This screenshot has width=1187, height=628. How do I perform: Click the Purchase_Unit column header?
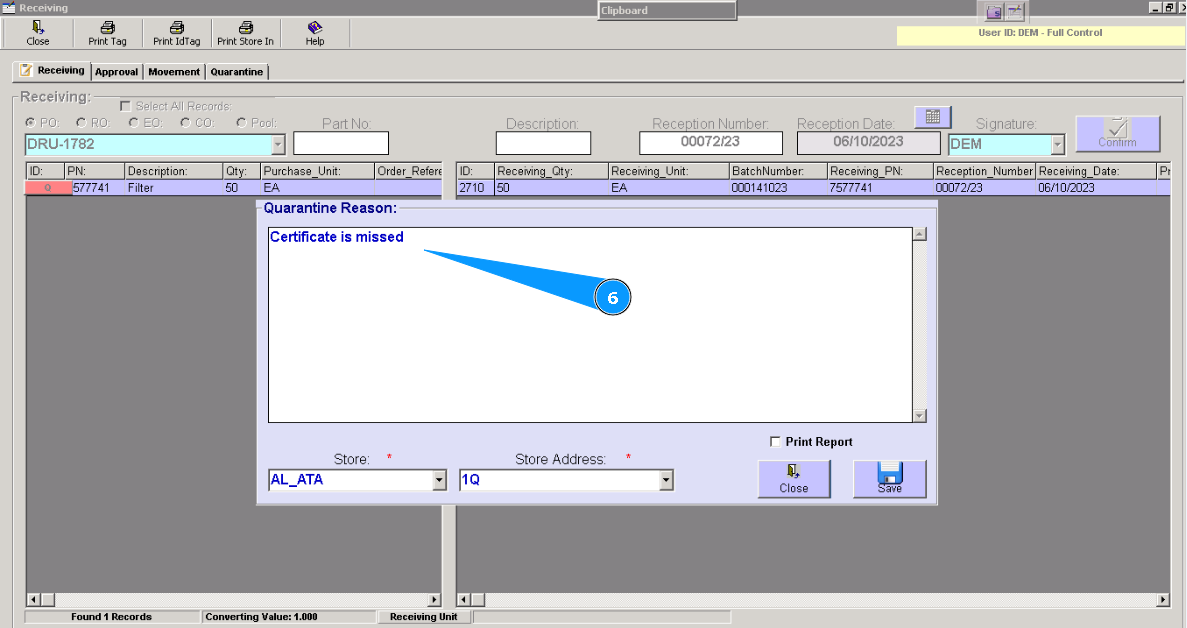click(x=317, y=171)
